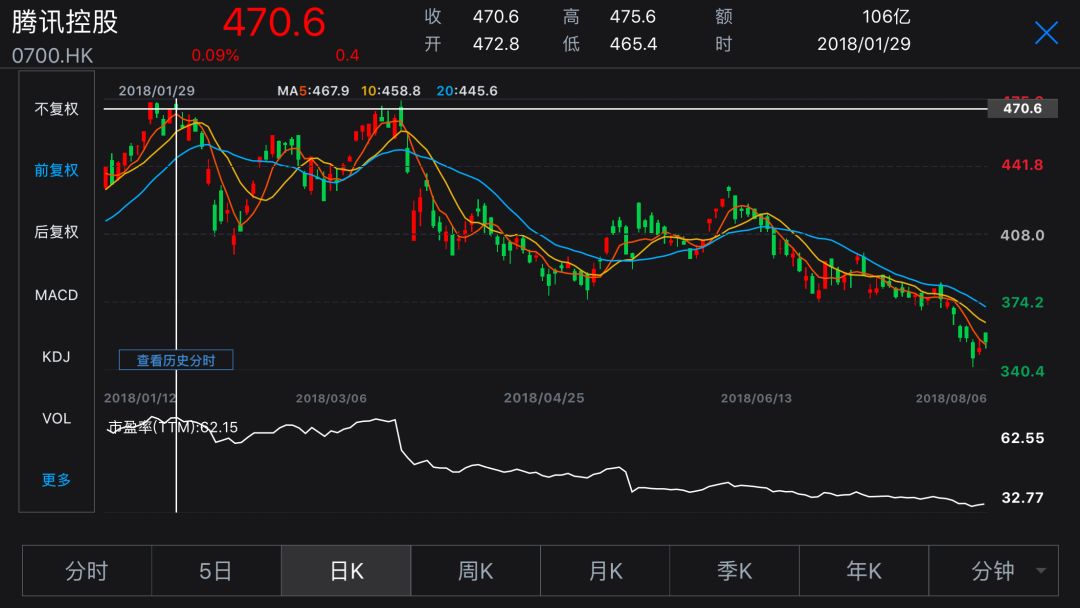This screenshot has height=608, width=1080.
Task: Show the MACD indicator
Action: 57,295
